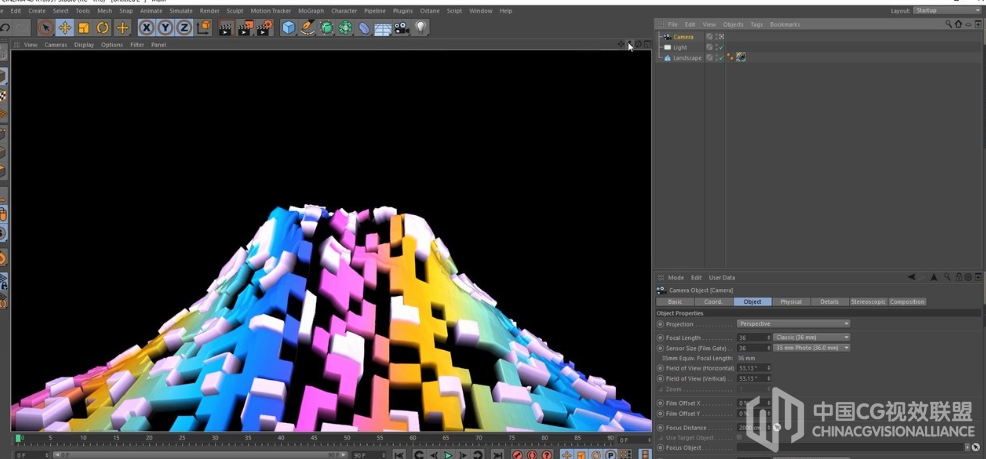Viewport: 986px width, 459px height.
Task: Click the coordinate system icon
Action: (x=203, y=28)
